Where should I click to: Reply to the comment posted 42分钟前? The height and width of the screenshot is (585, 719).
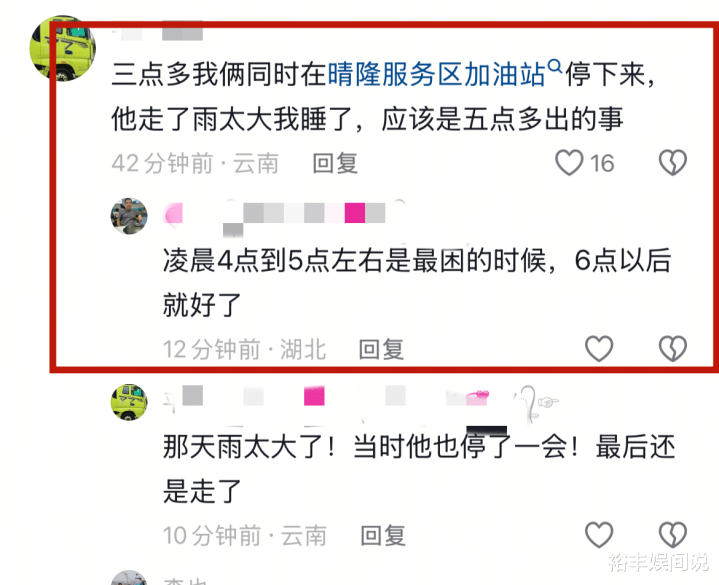[335, 163]
